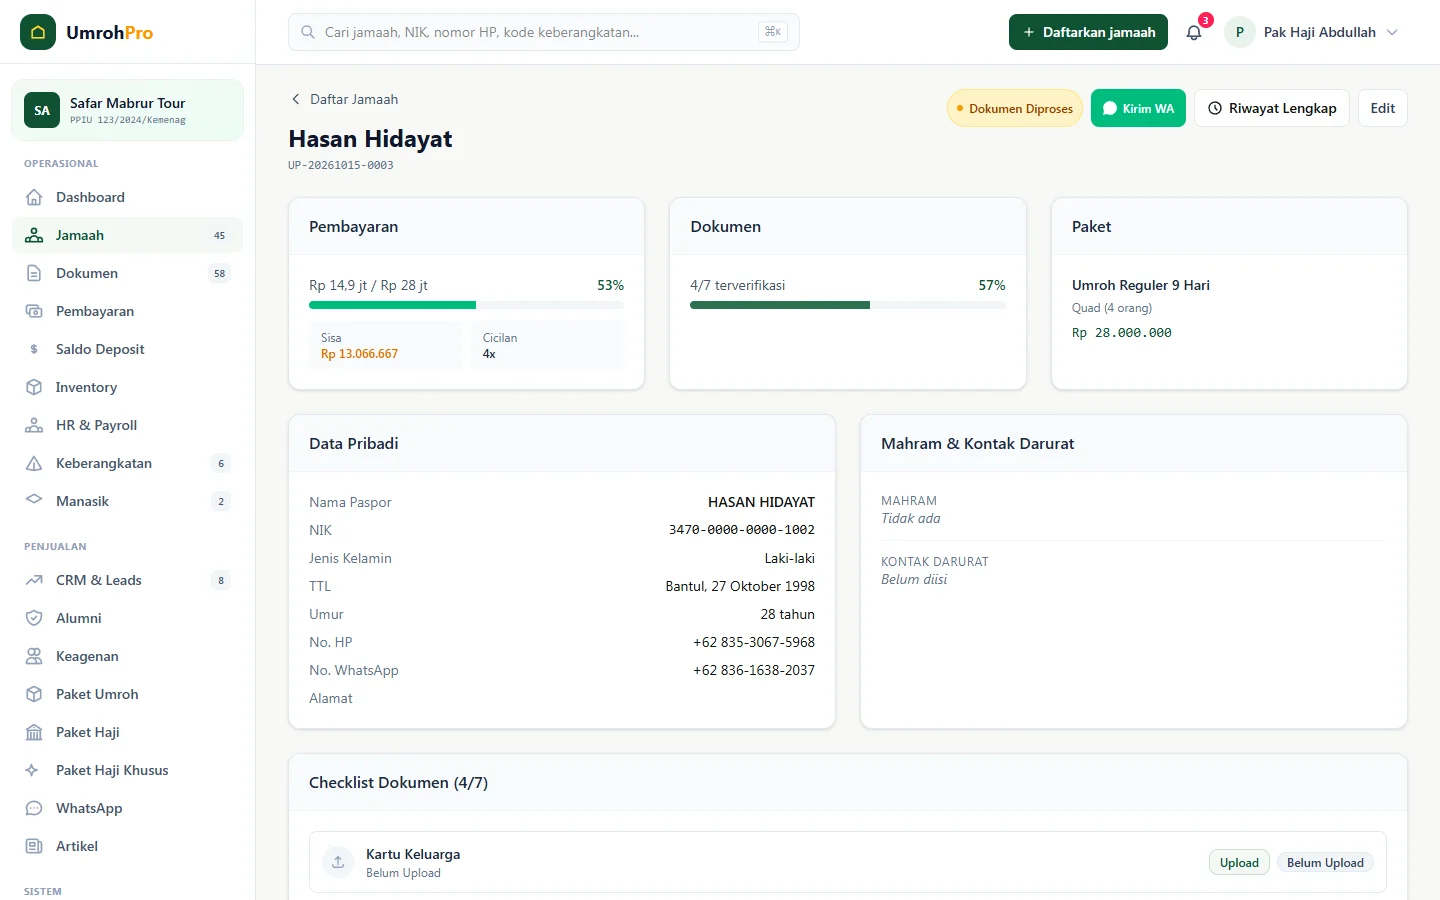This screenshot has height=900, width=1440.
Task: Click the Alumni shield icon
Action: tap(34, 618)
